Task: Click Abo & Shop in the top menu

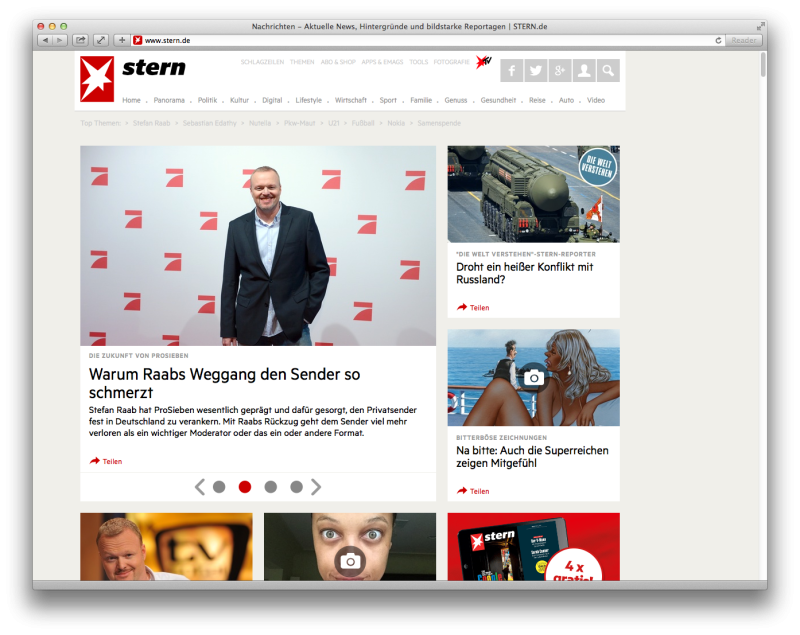Action: pos(338,62)
